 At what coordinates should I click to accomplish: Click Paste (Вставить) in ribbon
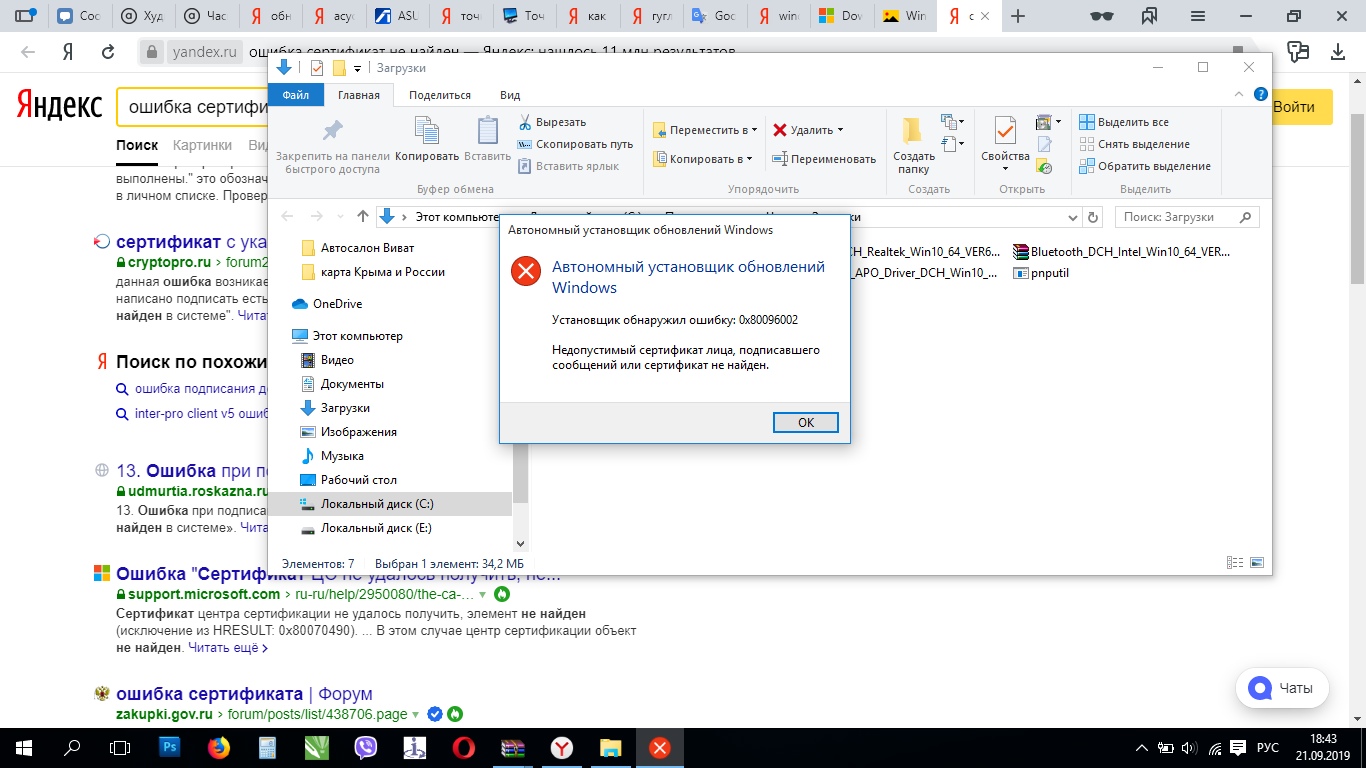[x=488, y=139]
